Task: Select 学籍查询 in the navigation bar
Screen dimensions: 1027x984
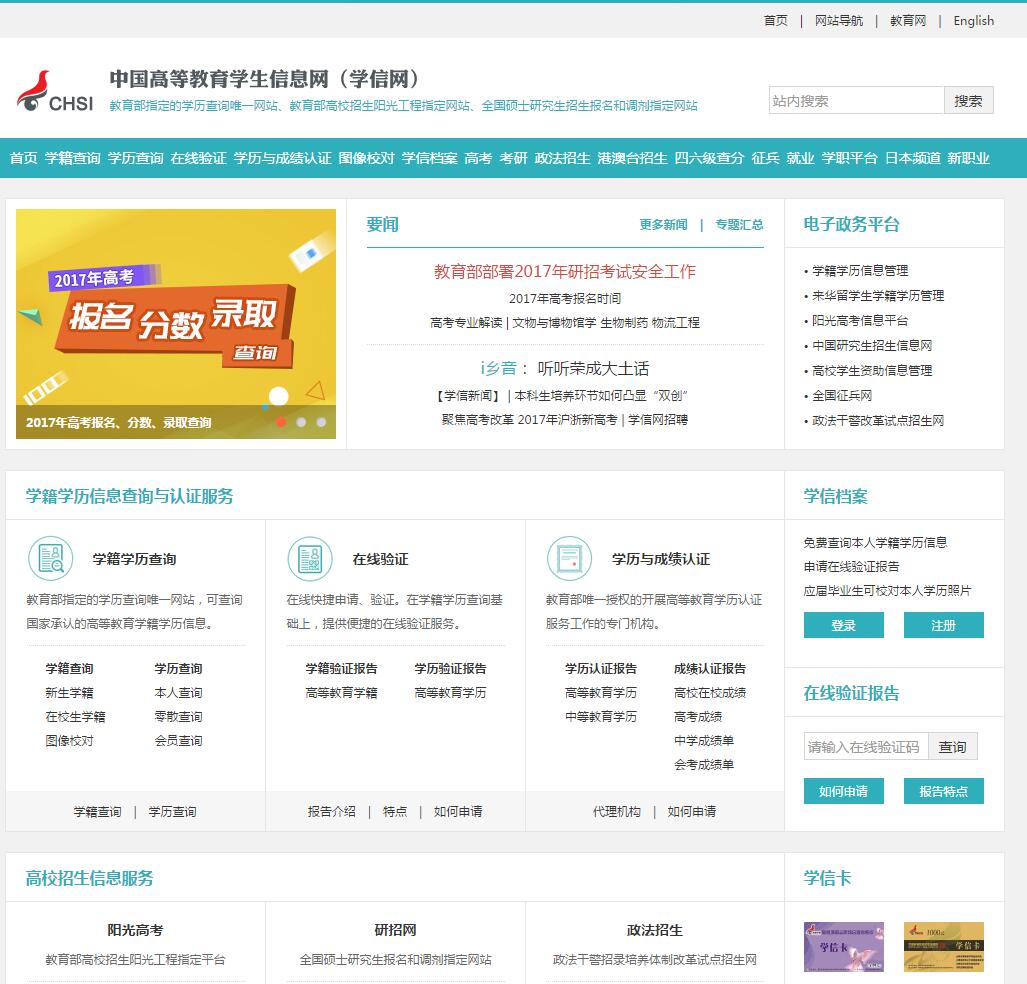Action: (x=73, y=158)
